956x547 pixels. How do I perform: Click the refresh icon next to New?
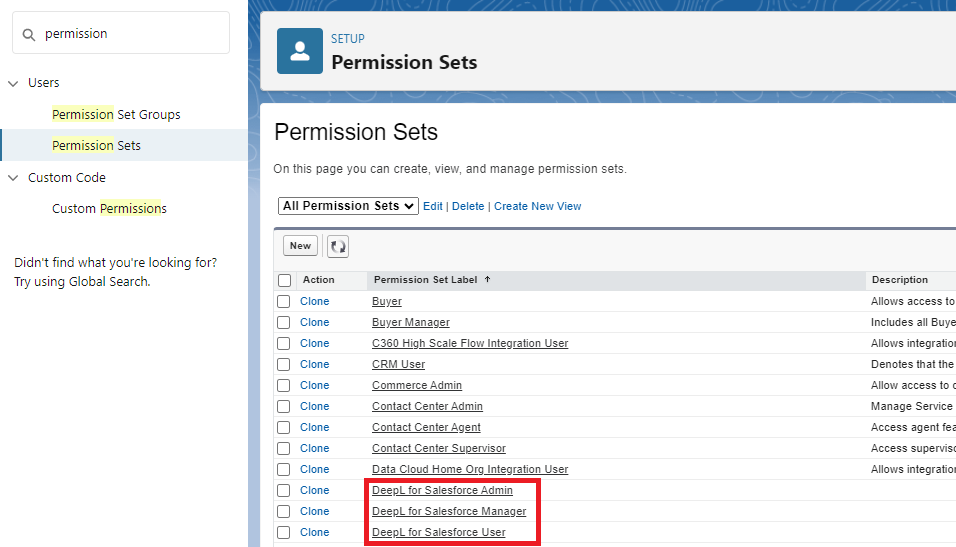338,246
